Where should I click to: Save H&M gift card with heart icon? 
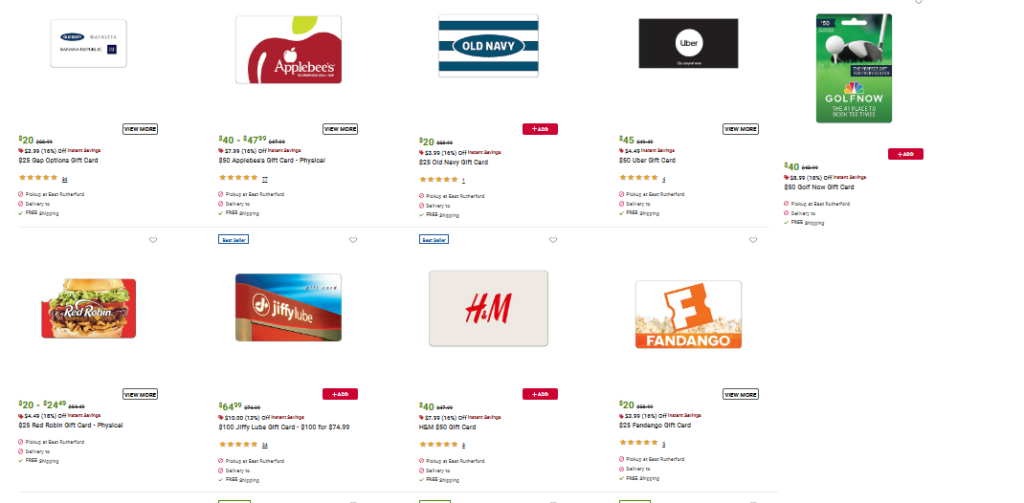click(553, 240)
